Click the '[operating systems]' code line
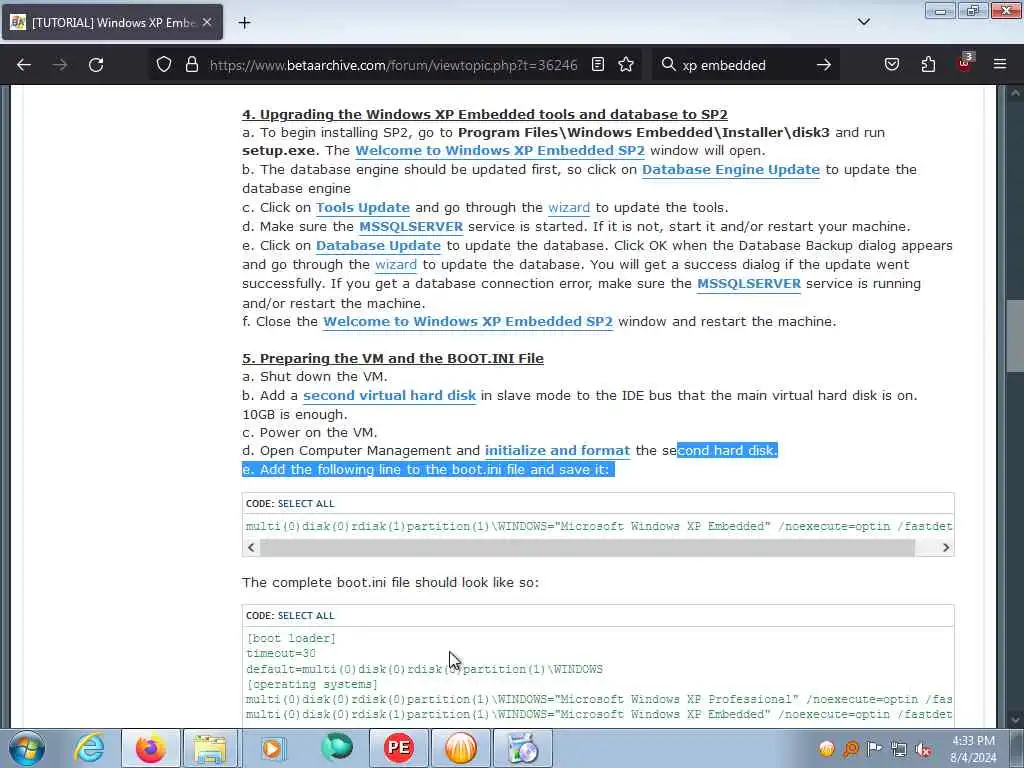This screenshot has height=768, width=1024. point(312,684)
